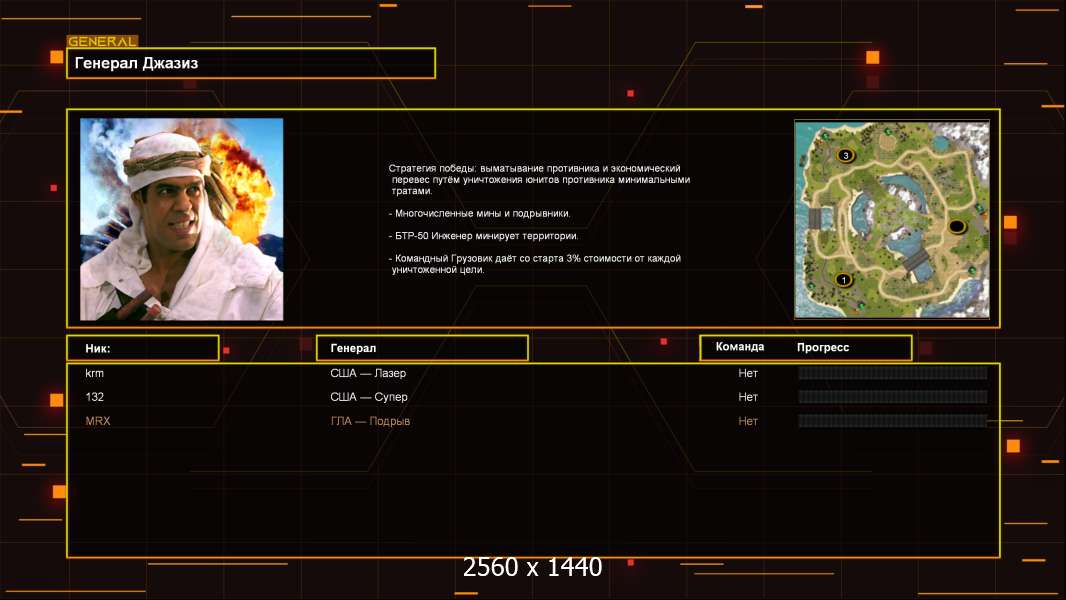This screenshot has width=1066, height=600.
Task: Click the 'Многочисленные мины и подрывники' line
Action: [479, 213]
